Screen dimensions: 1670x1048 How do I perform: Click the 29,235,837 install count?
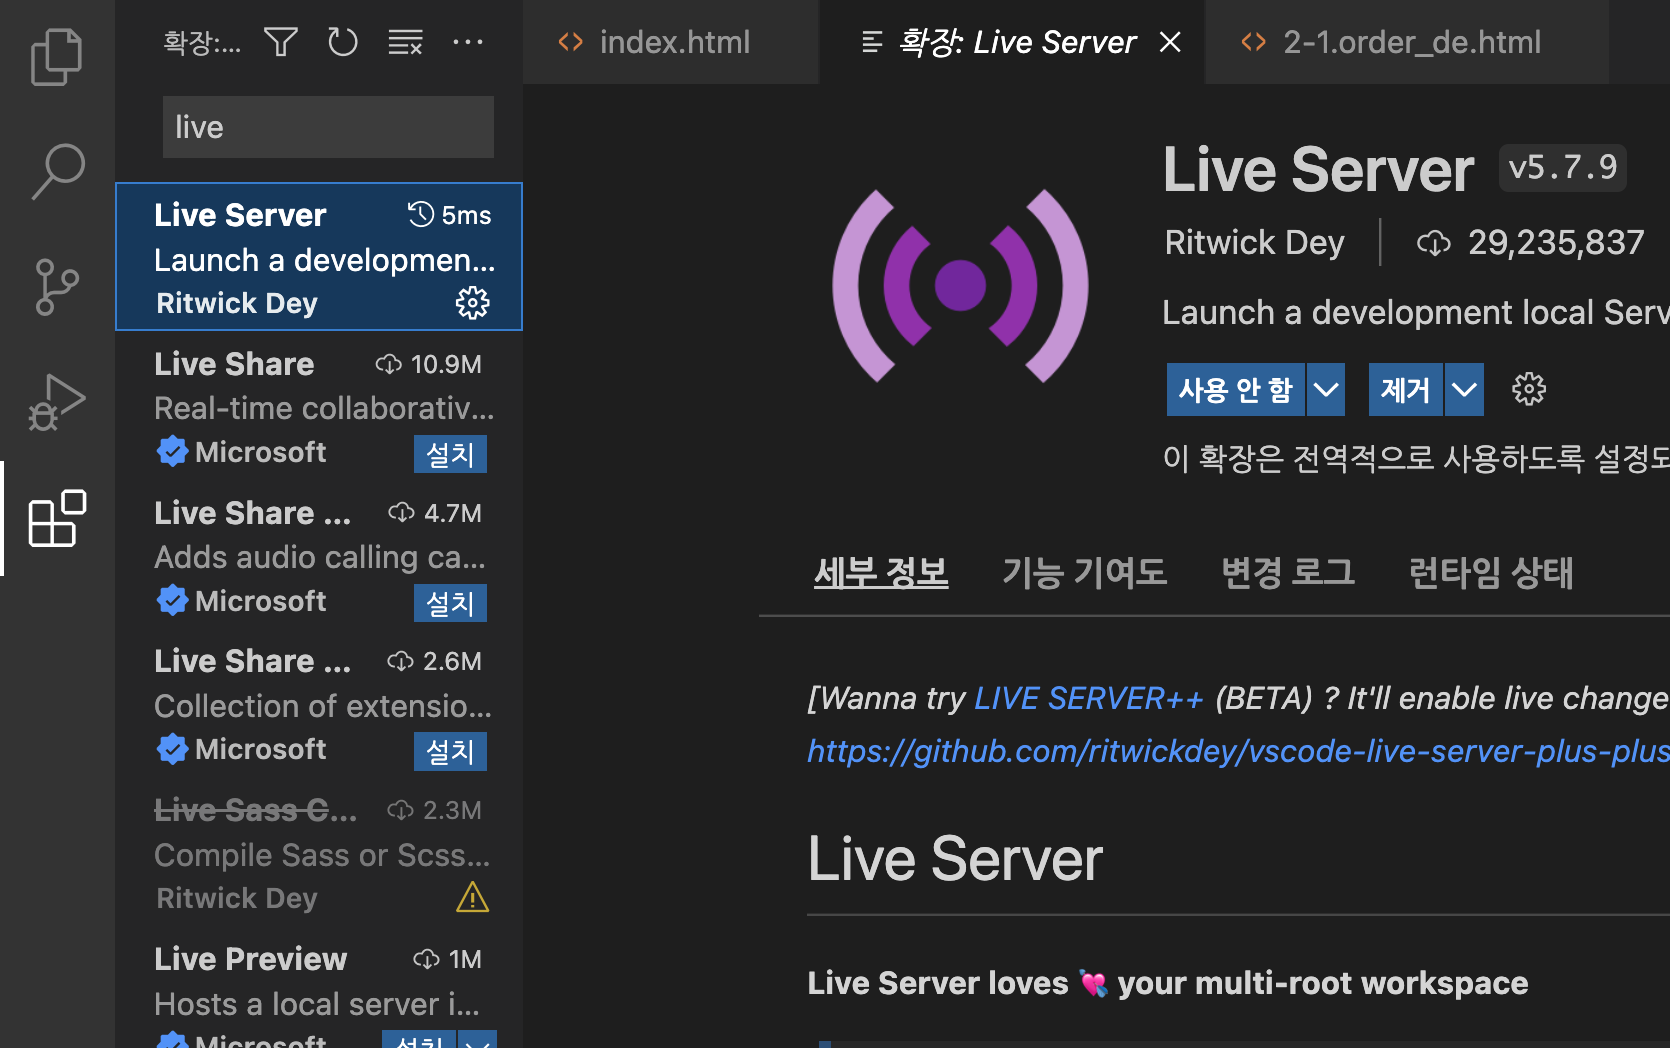pyautogui.click(x=1530, y=242)
